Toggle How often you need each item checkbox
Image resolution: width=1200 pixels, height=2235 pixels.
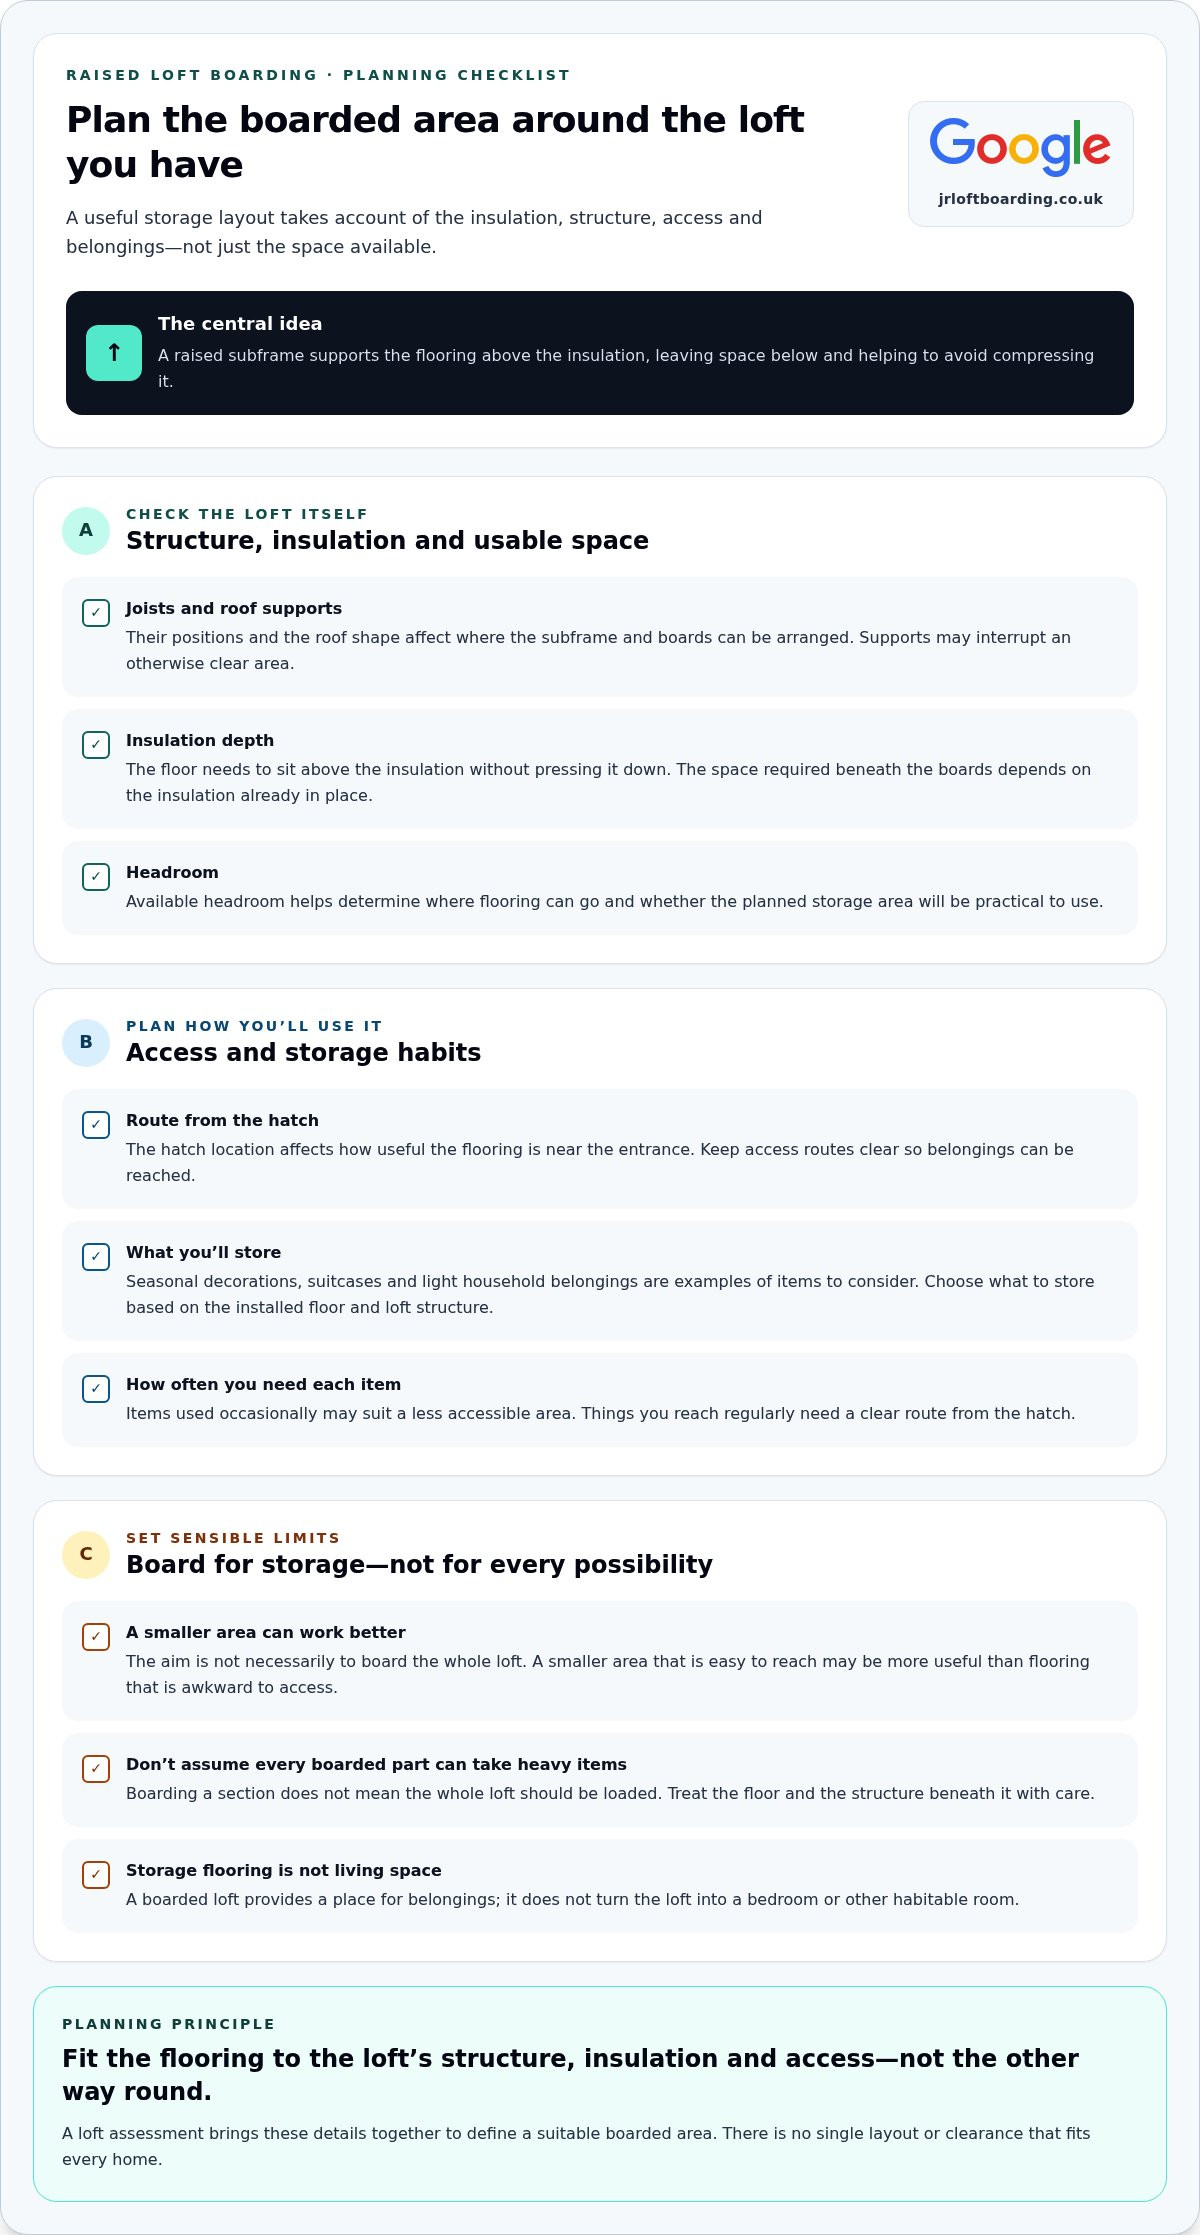coord(96,1389)
